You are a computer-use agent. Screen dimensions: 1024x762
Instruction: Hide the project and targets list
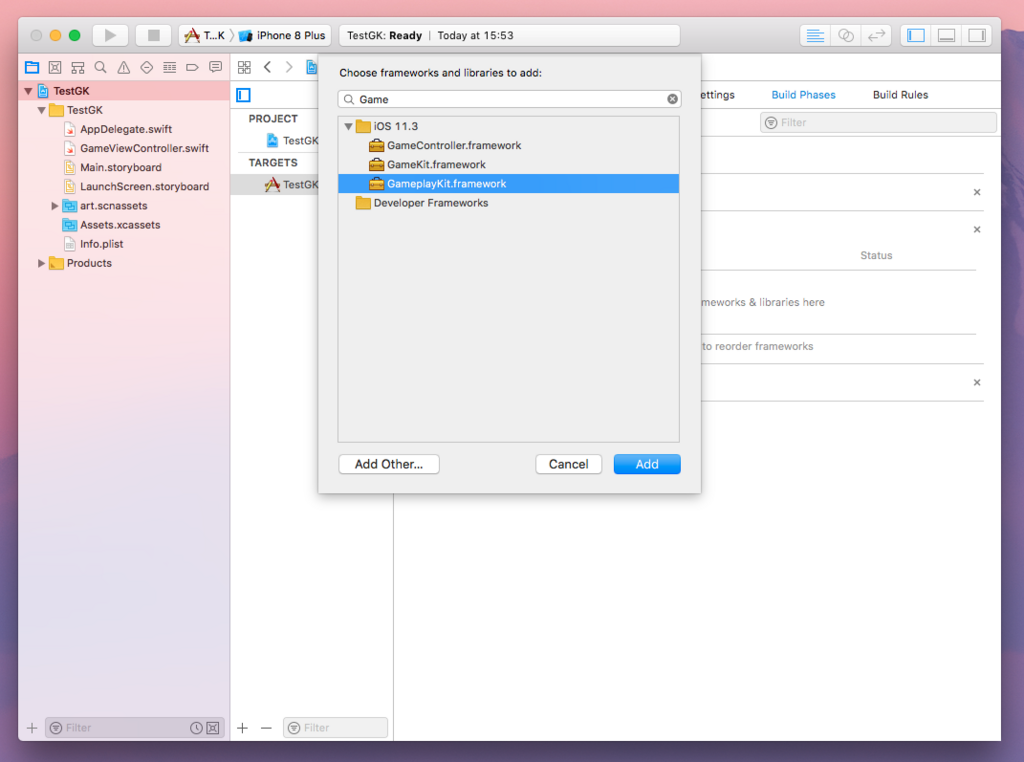[x=244, y=95]
